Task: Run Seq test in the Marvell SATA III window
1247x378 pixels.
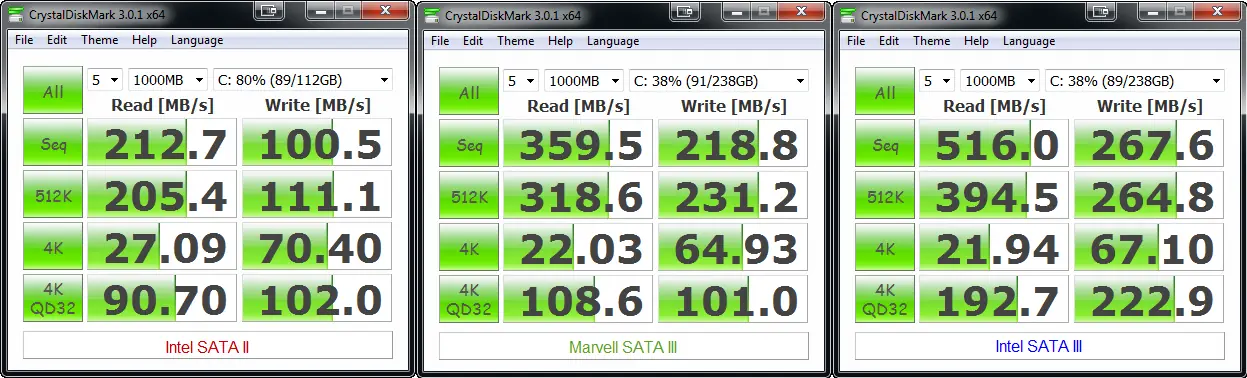Action: point(469,143)
